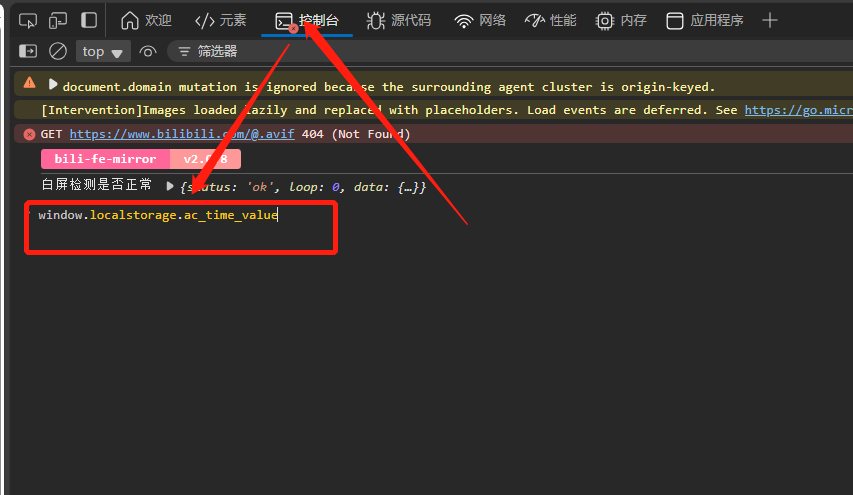This screenshot has width=853, height=495.
Task: Switch to the 网络 (Network) tab
Action: (x=480, y=20)
